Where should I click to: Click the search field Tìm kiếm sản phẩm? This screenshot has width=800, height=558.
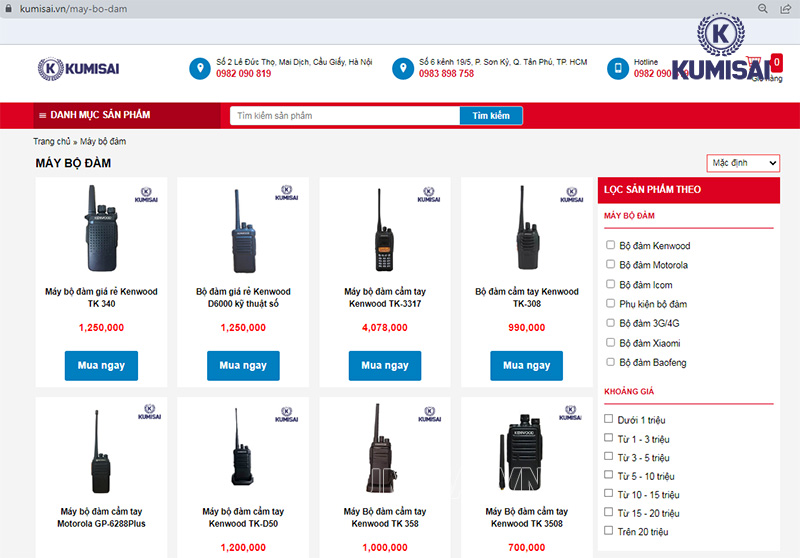coord(345,116)
